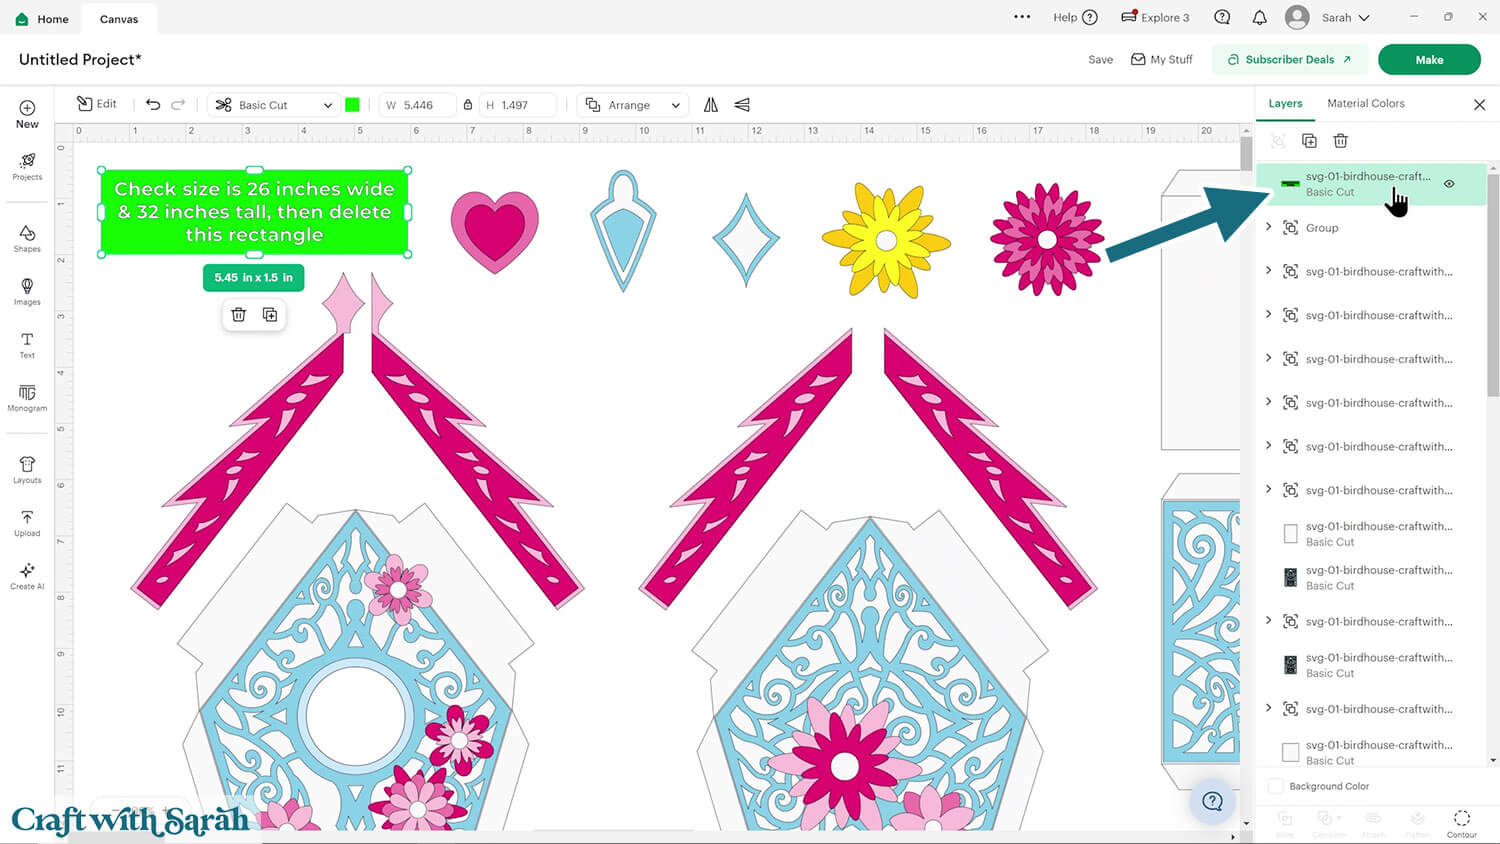Click the height H input field

tap(517, 105)
